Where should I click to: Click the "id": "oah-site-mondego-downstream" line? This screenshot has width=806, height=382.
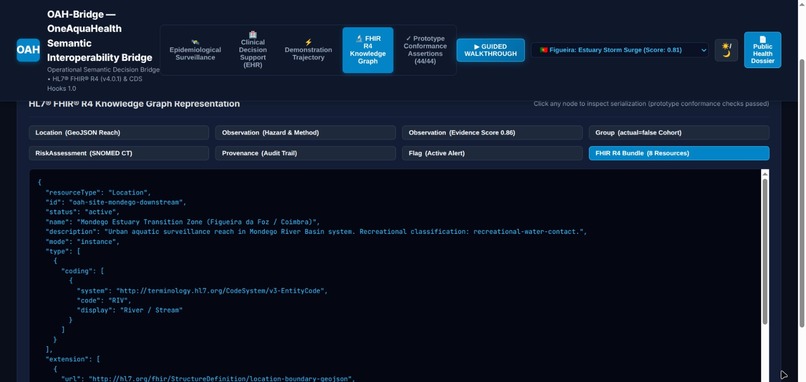116,203
